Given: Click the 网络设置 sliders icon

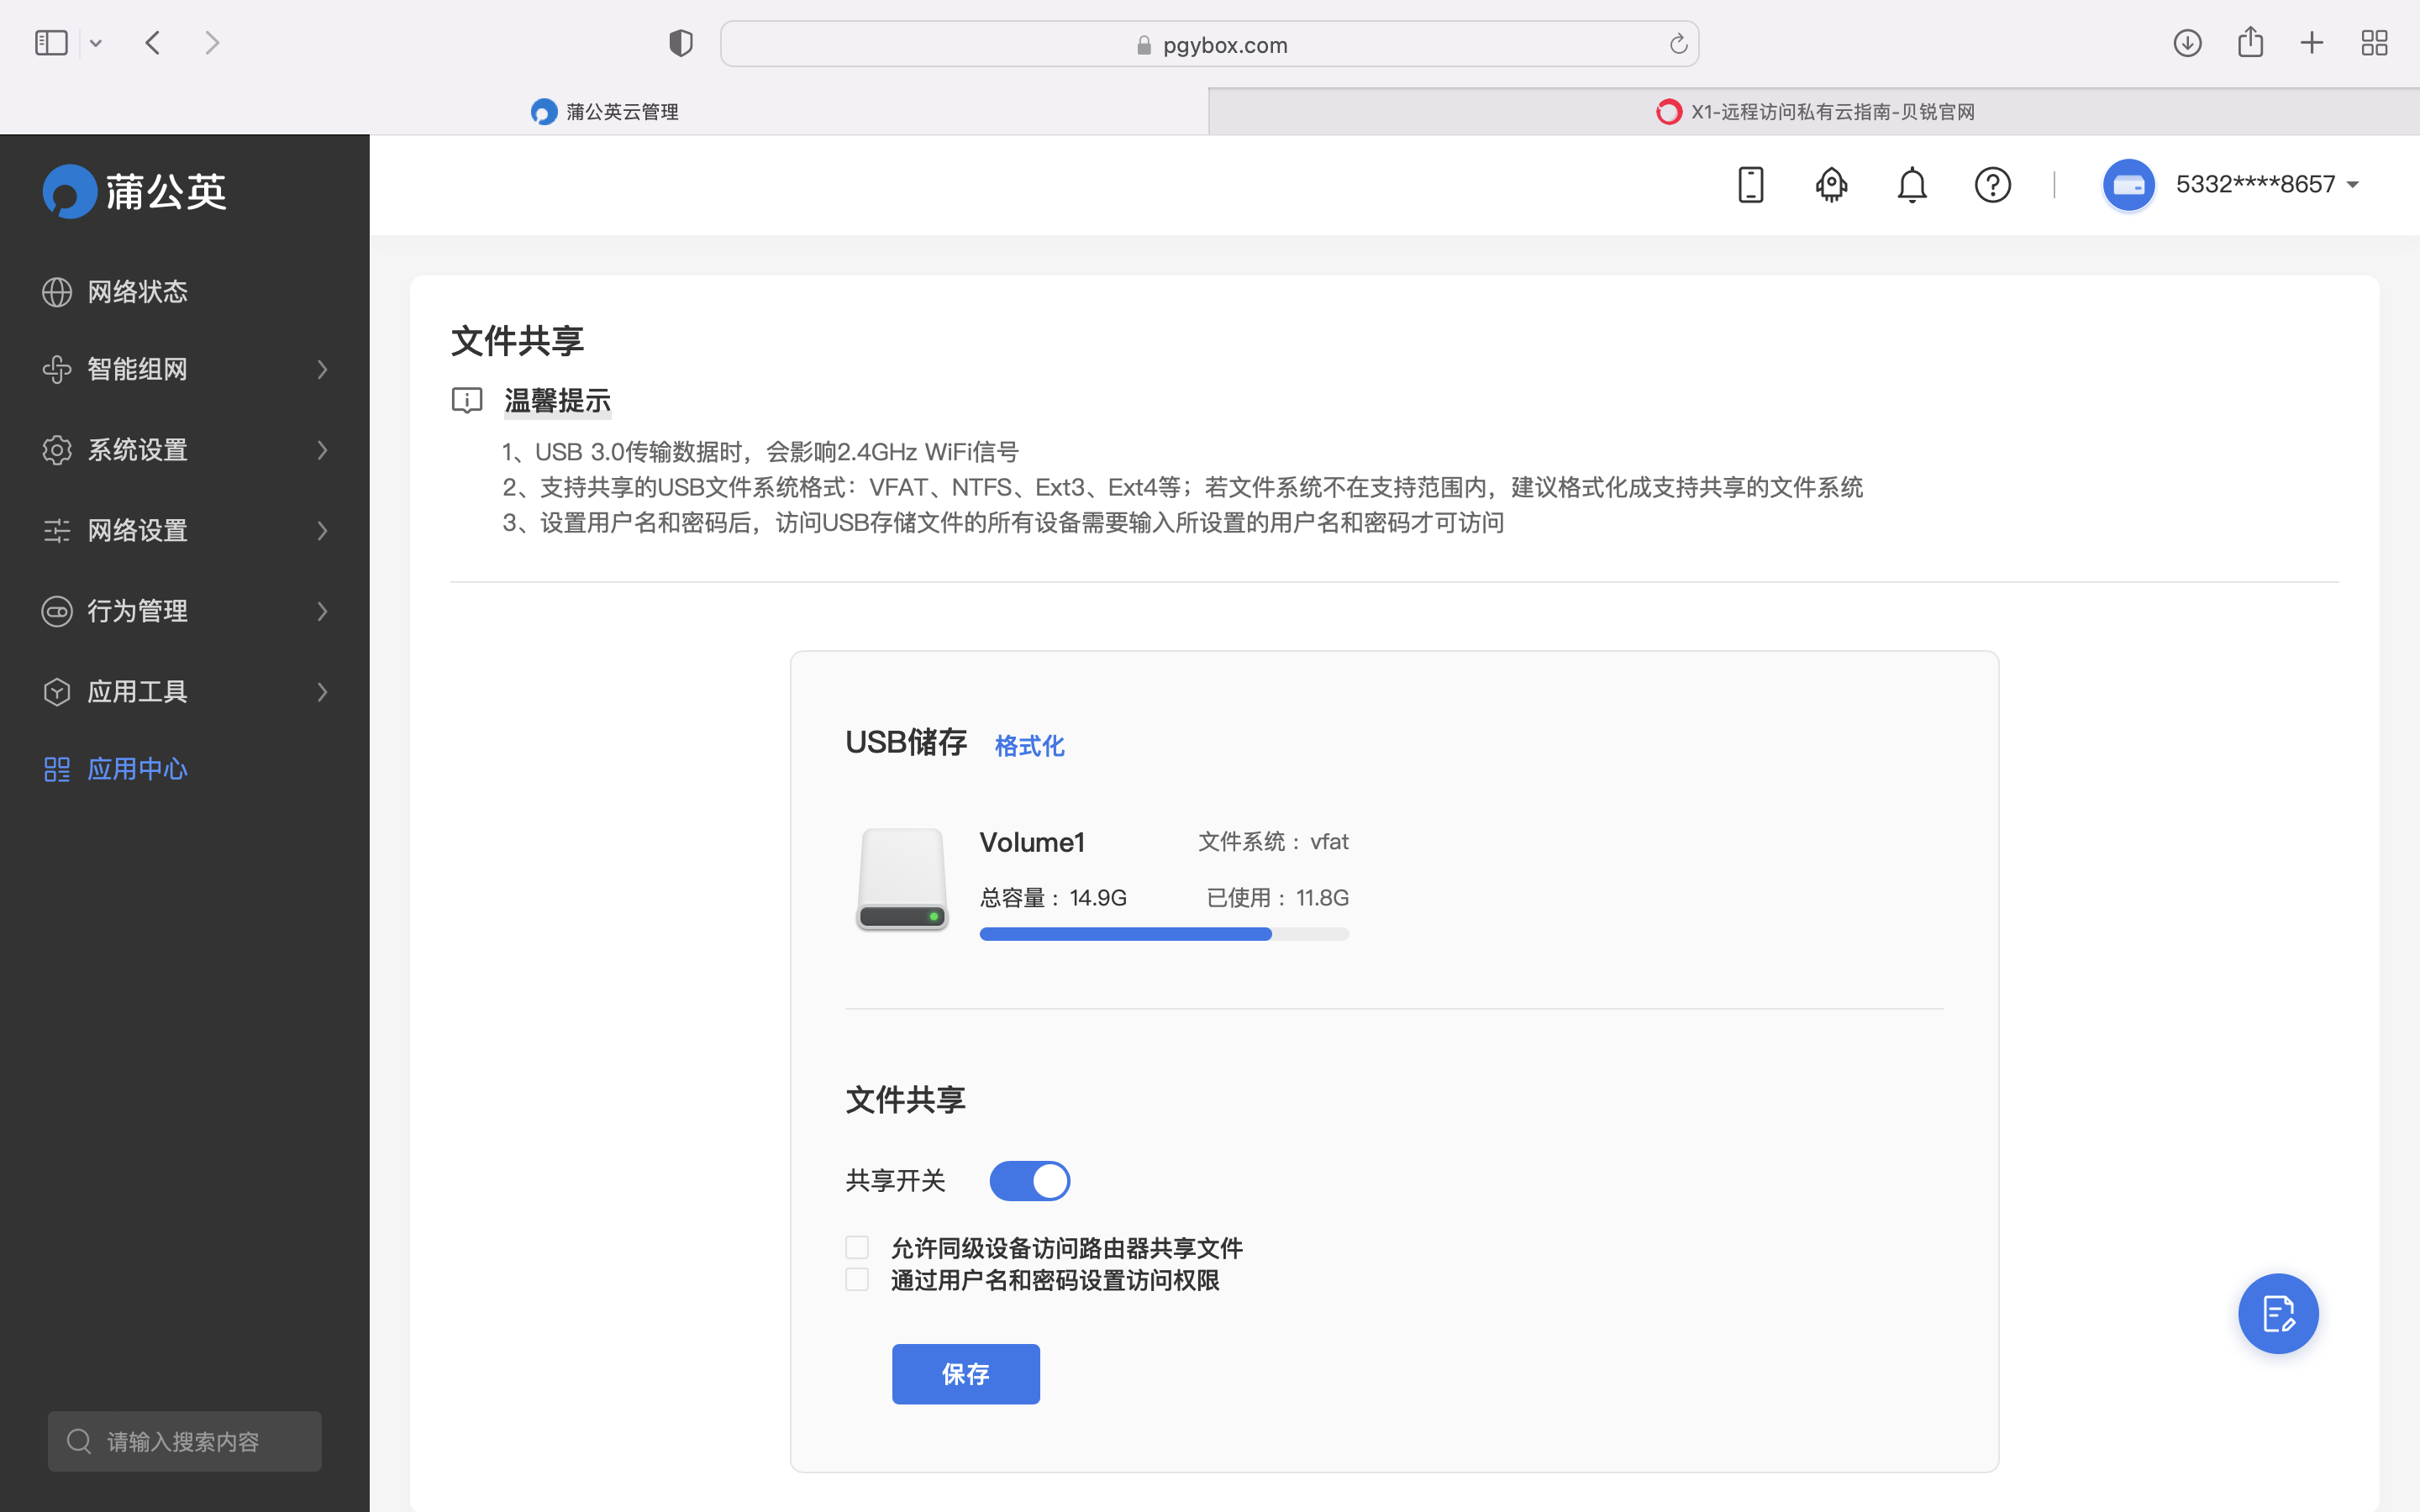Looking at the screenshot, I should click(57, 530).
